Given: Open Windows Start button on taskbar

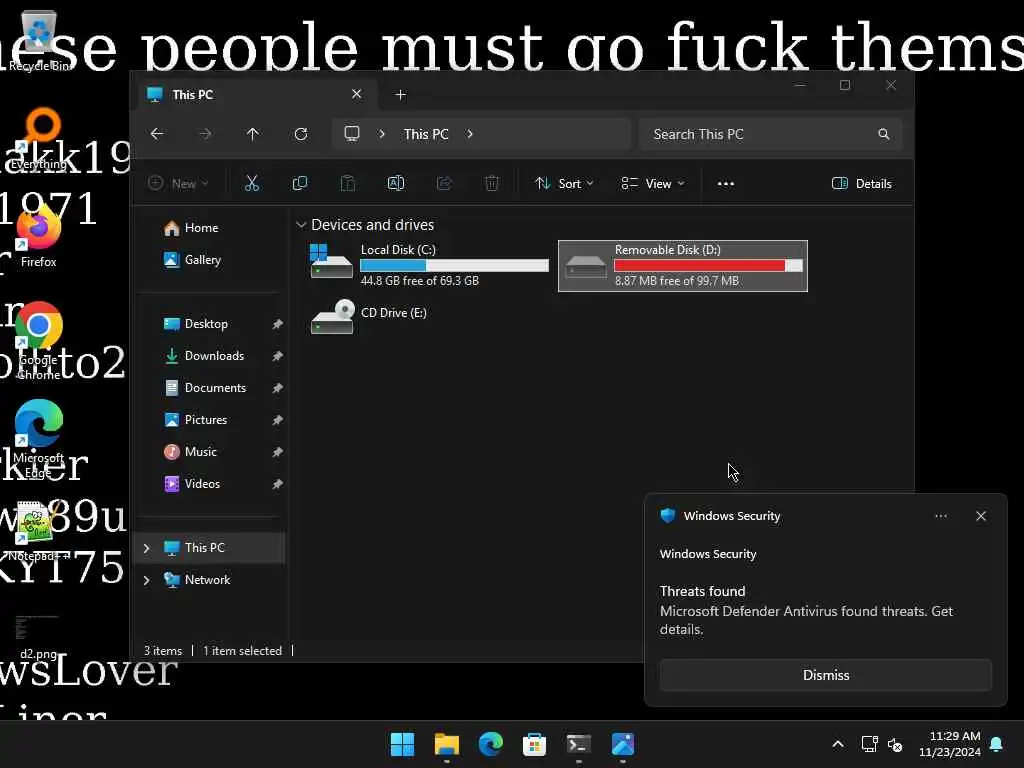Looking at the screenshot, I should click(x=402, y=744).
